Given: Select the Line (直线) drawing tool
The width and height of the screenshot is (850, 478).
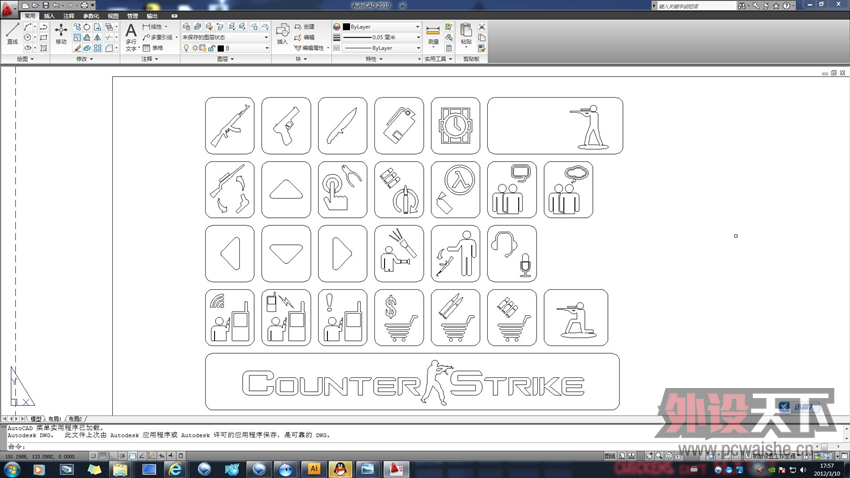Looking at the screenshot, I should [x=12, y=33].
